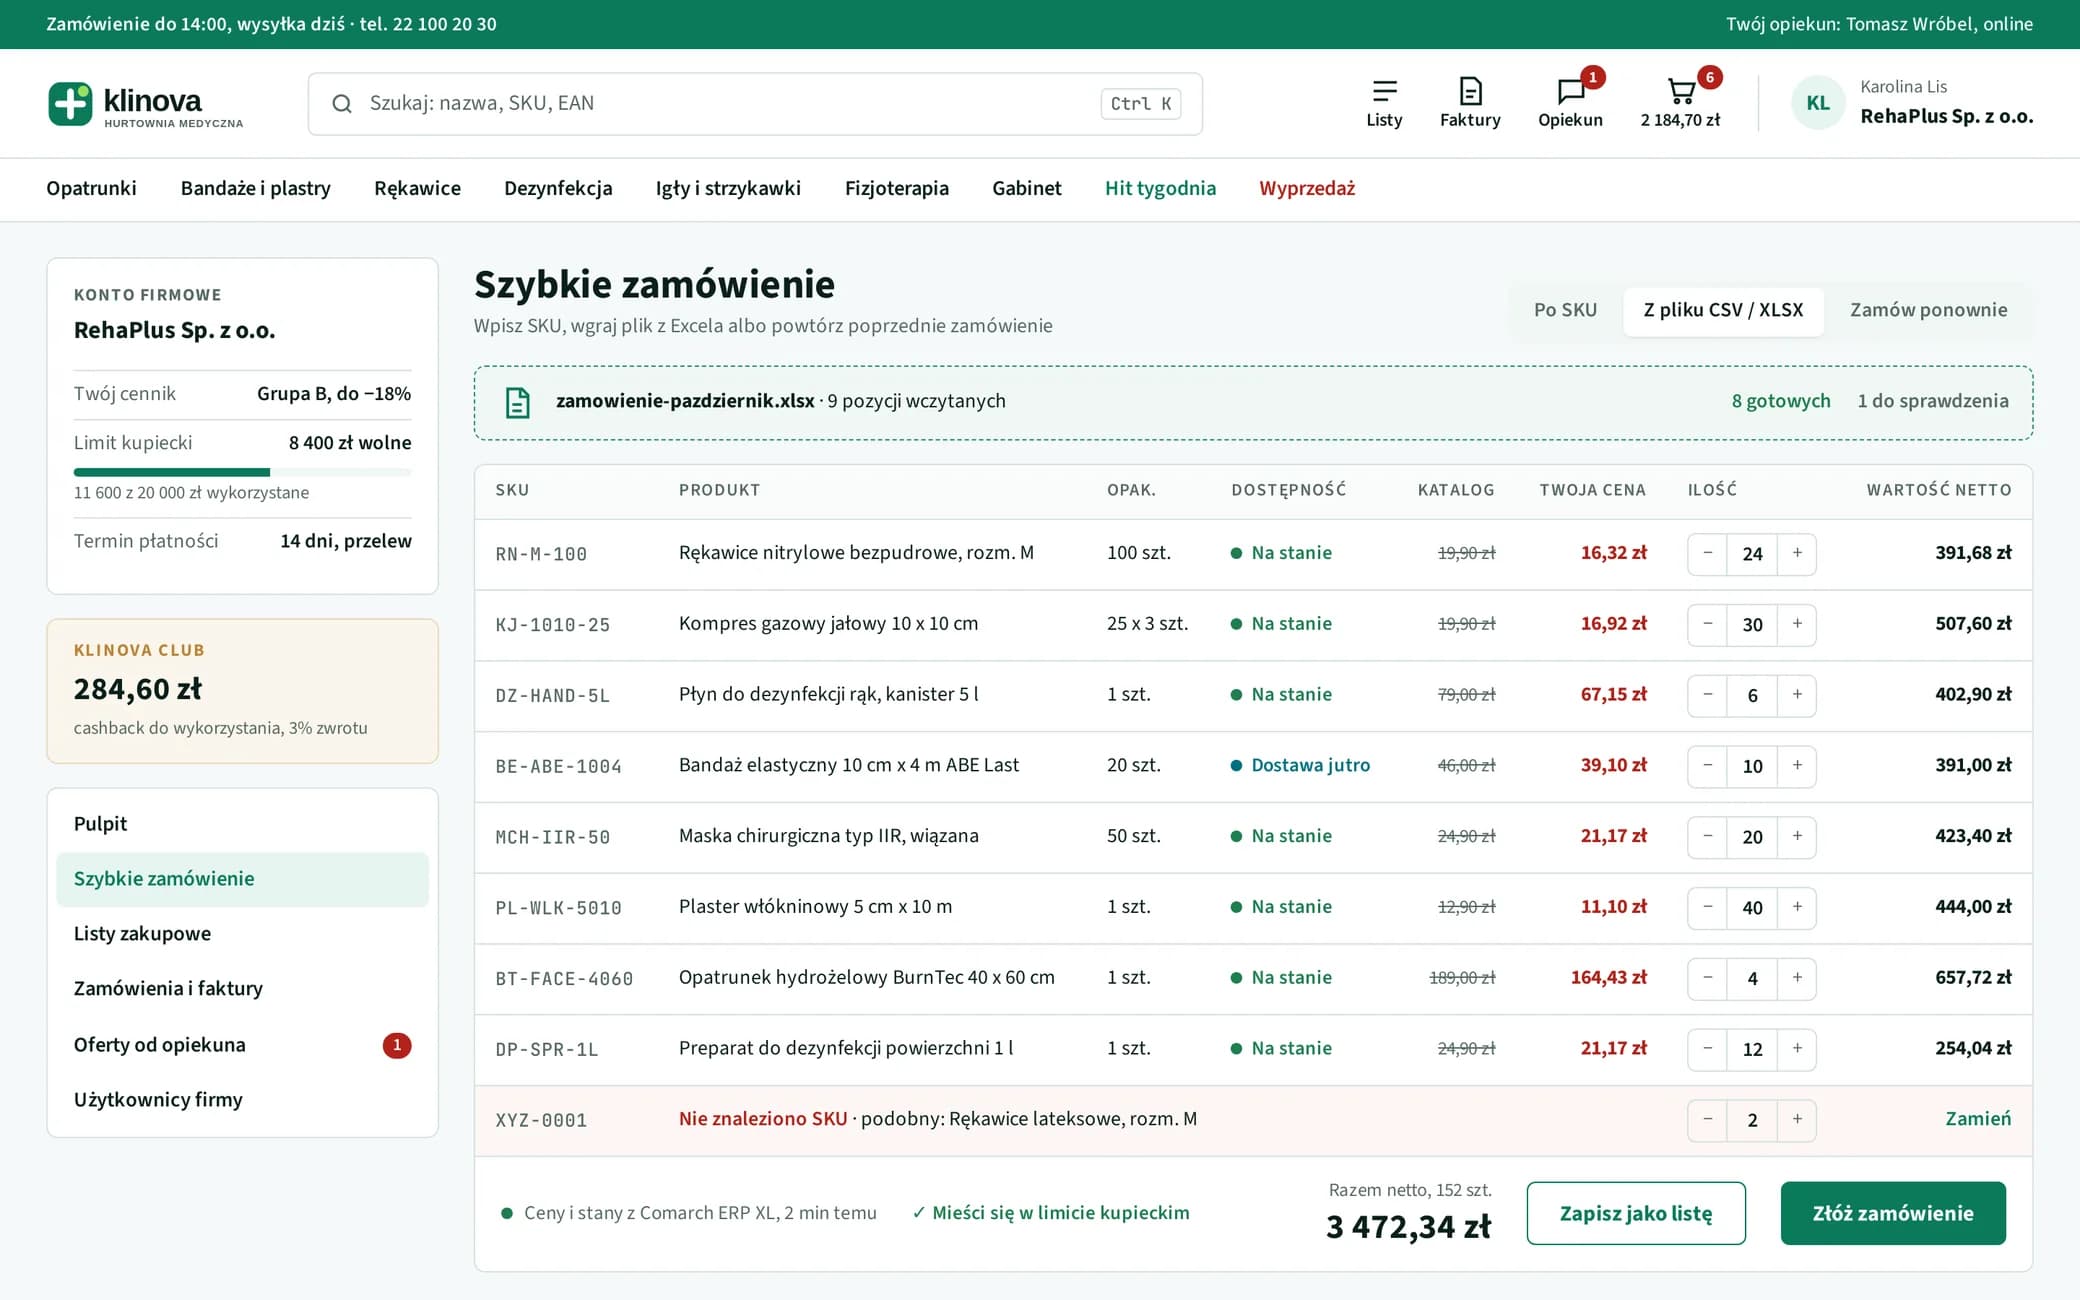
Task: Select Z pliku CSV / XLSX tab
Action: [x=1723, y=311]
